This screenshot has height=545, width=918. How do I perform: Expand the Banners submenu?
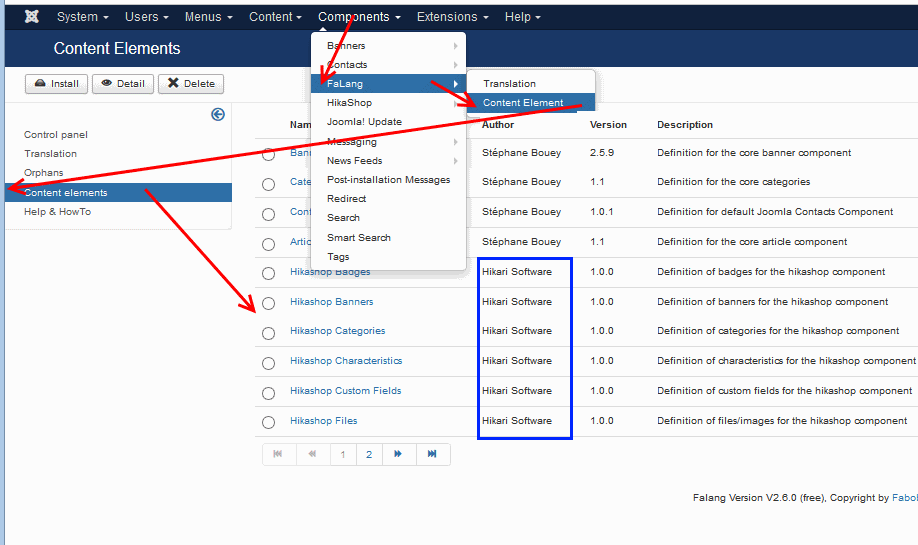388,46
